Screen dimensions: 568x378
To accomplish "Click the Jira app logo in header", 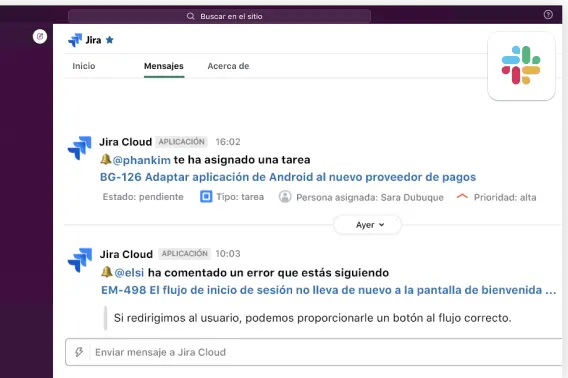I will pyautogui.click(x=75, y=40).
